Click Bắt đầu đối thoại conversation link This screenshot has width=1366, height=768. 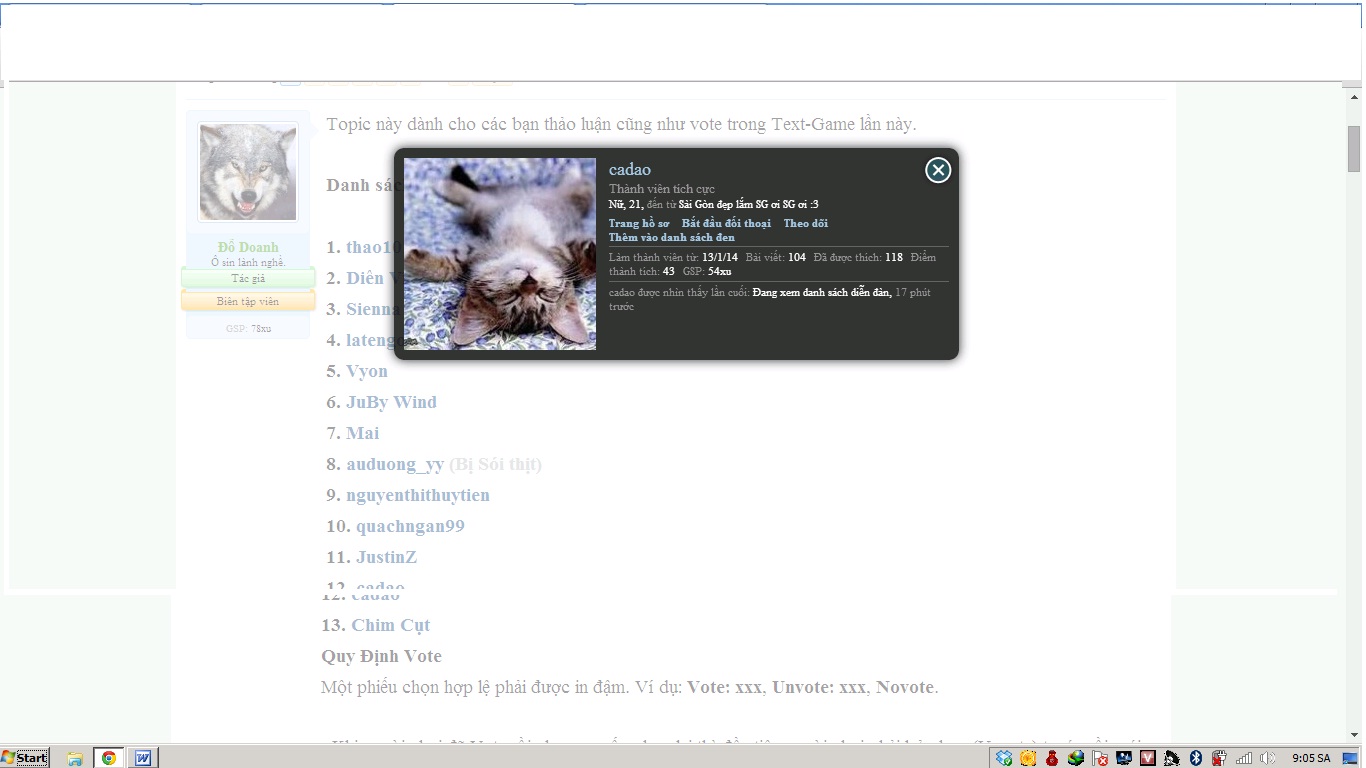pyautogui.click(x=726, y=223)
